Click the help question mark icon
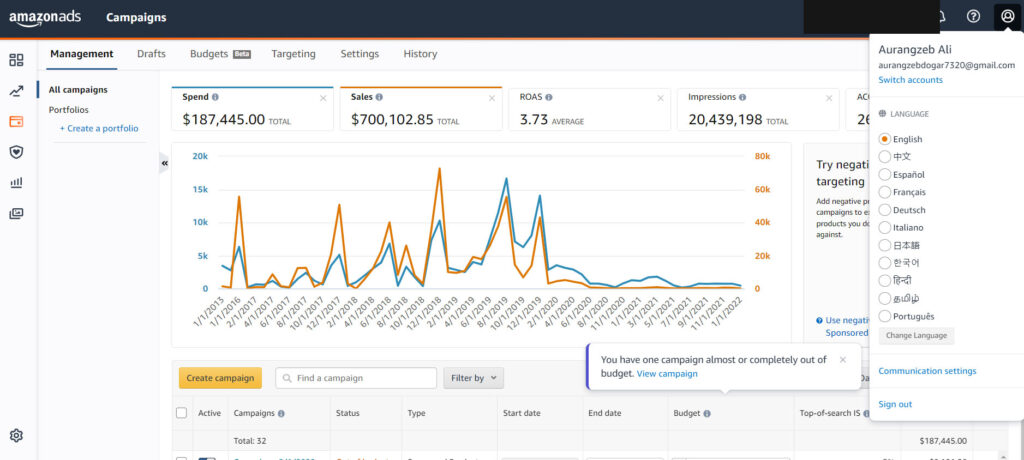The height and width of the screenshot is (460, 1024). [x=973, y=16]
